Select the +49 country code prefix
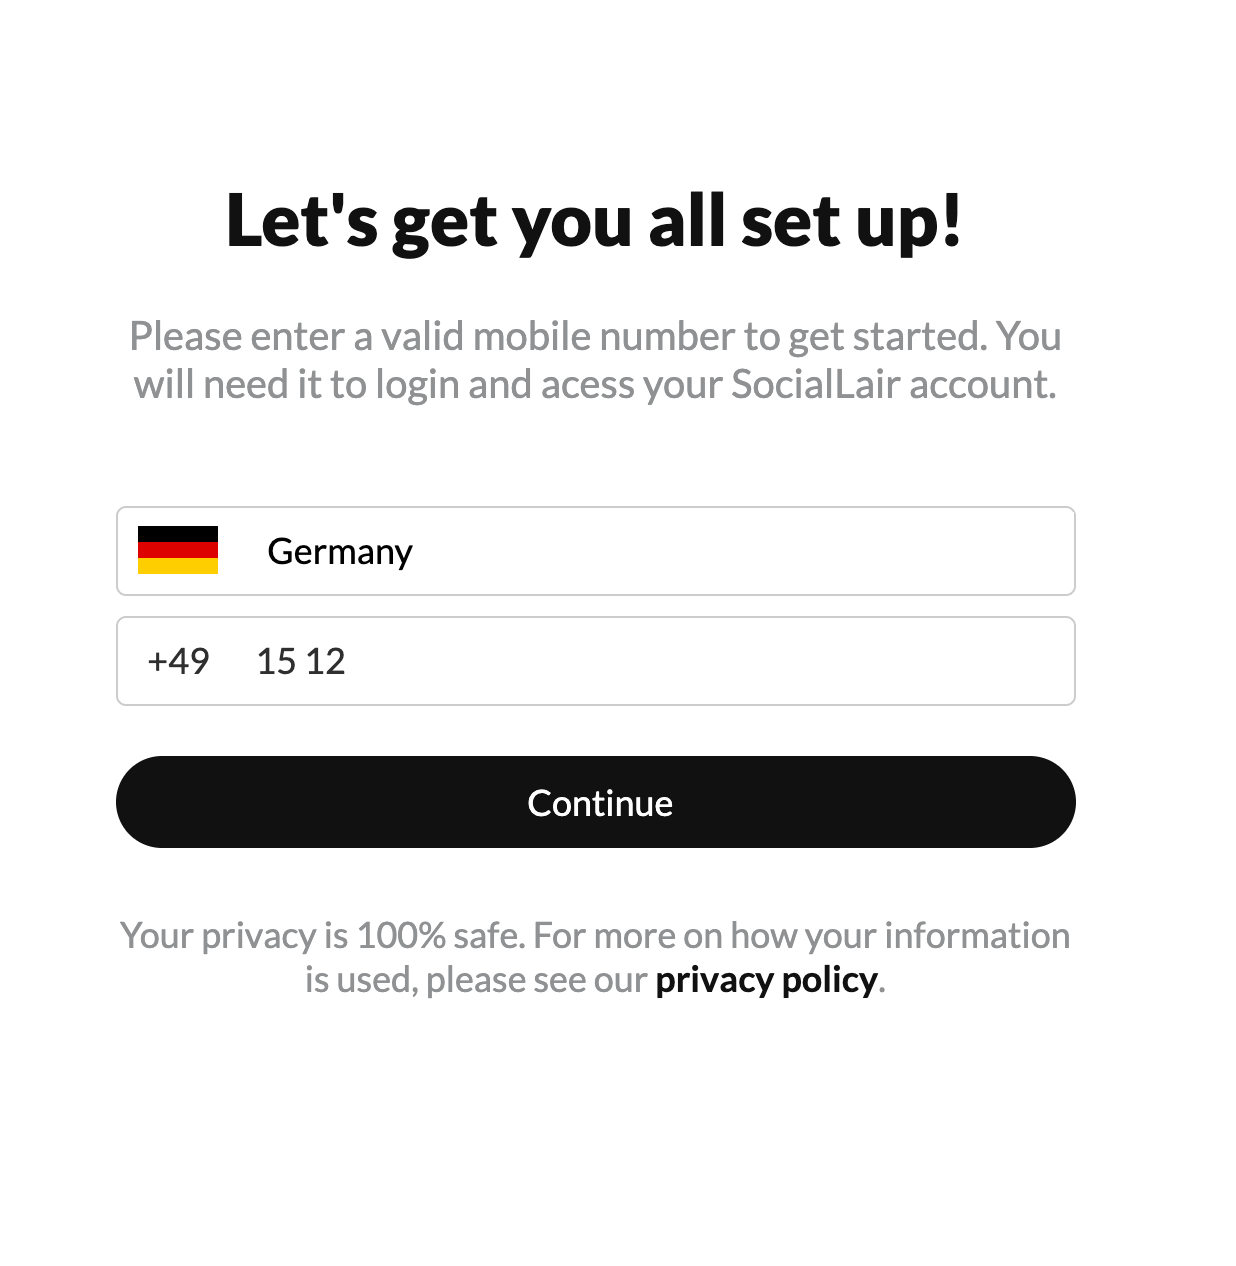1236x1266 pixels. (178, 661)
